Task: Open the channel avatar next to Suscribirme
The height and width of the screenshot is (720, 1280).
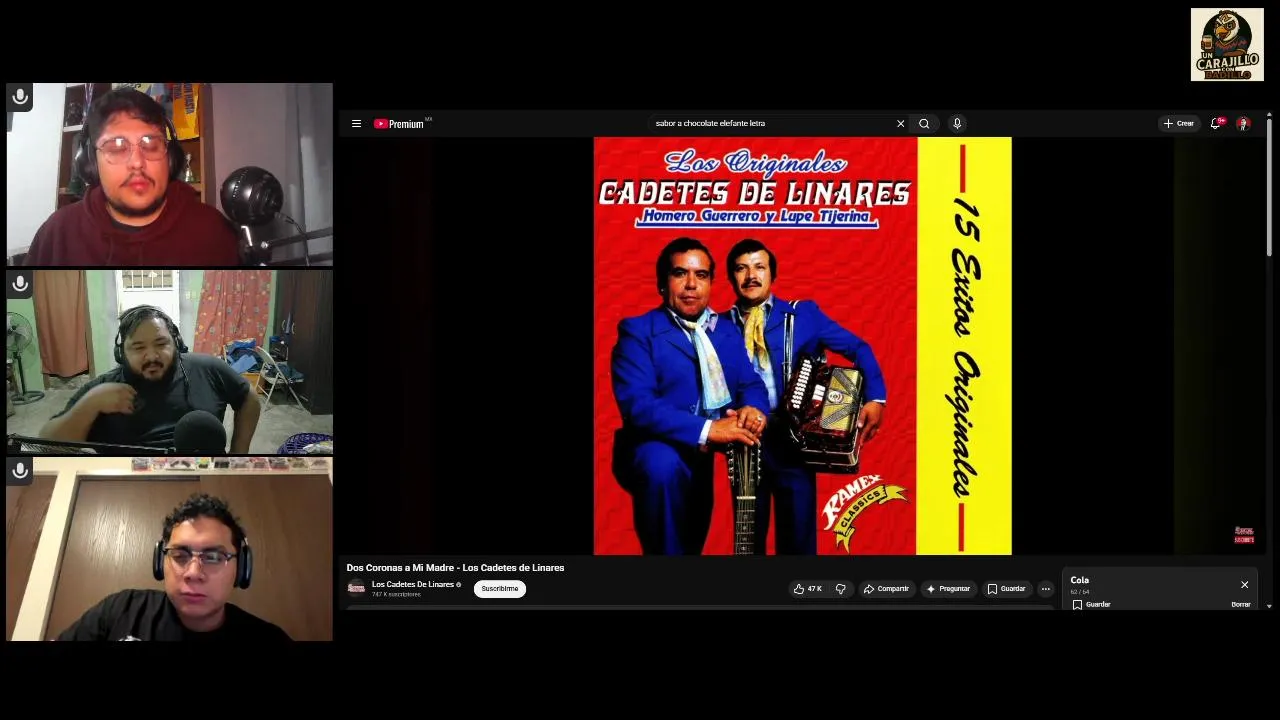Action: pyautogui.click(x=356, y=588)
